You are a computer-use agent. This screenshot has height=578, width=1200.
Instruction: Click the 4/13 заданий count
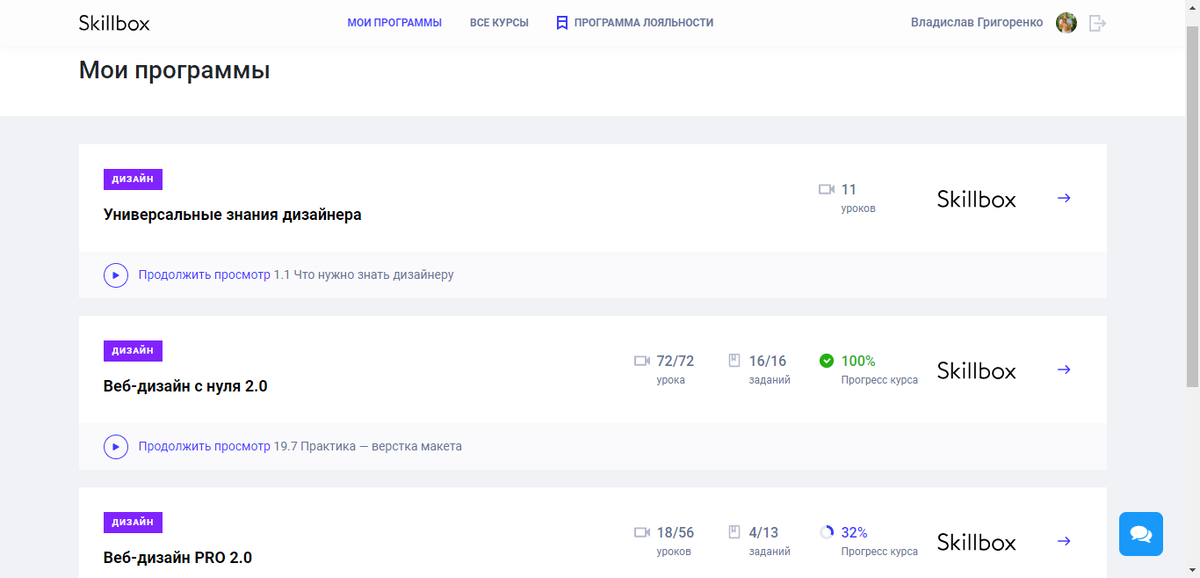(768, 541)
